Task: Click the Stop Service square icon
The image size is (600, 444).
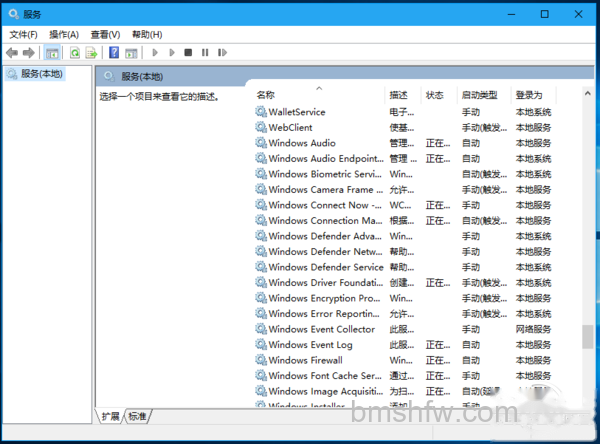Action: coord(188,52)
